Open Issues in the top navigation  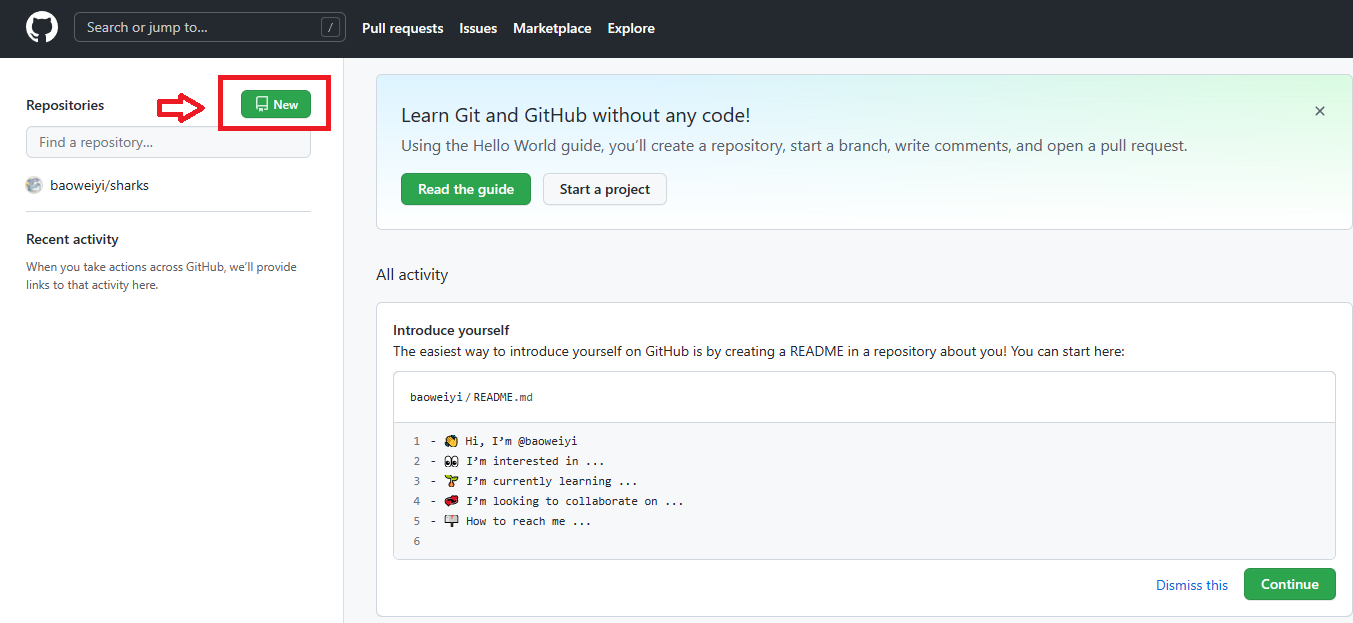478,28
